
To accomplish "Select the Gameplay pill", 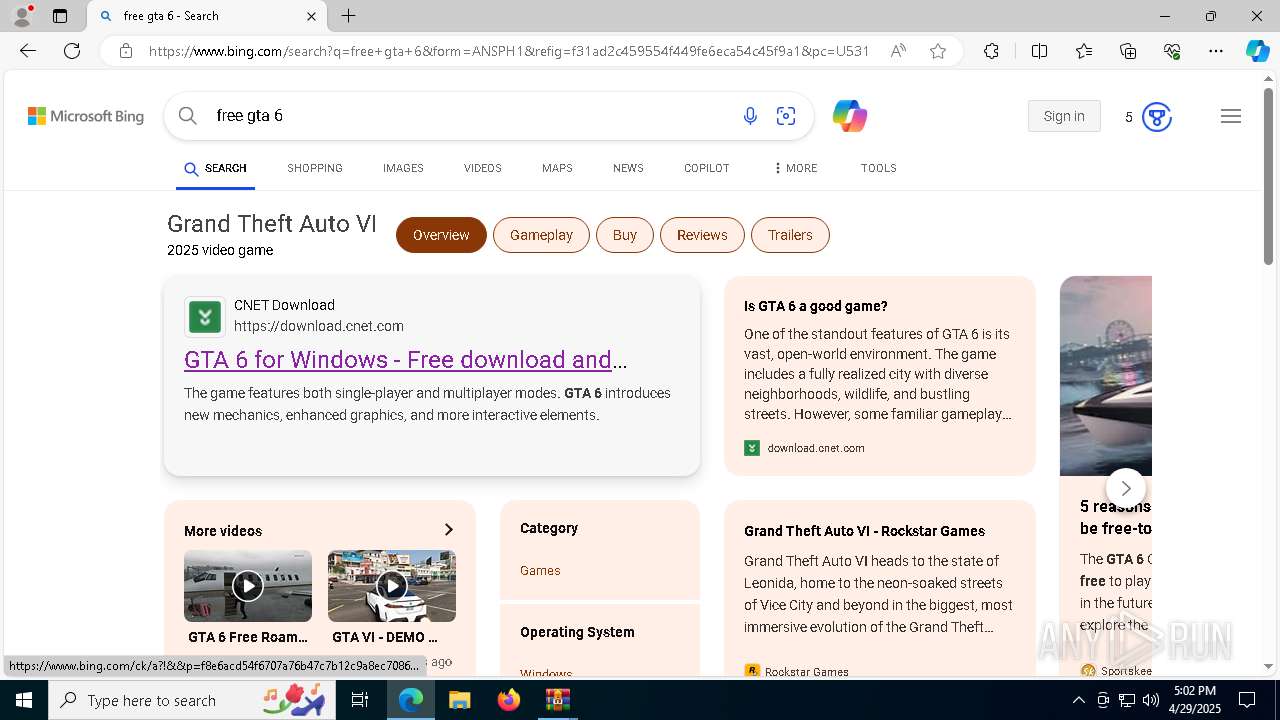I will click(541, 235).
